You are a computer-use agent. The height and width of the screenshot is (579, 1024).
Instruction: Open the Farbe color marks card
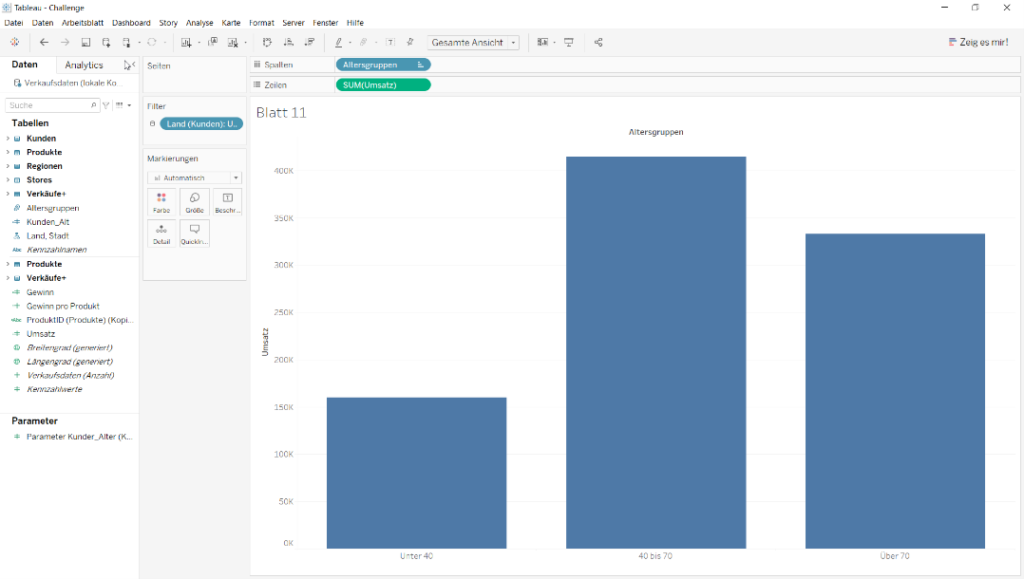coord(161,202)
